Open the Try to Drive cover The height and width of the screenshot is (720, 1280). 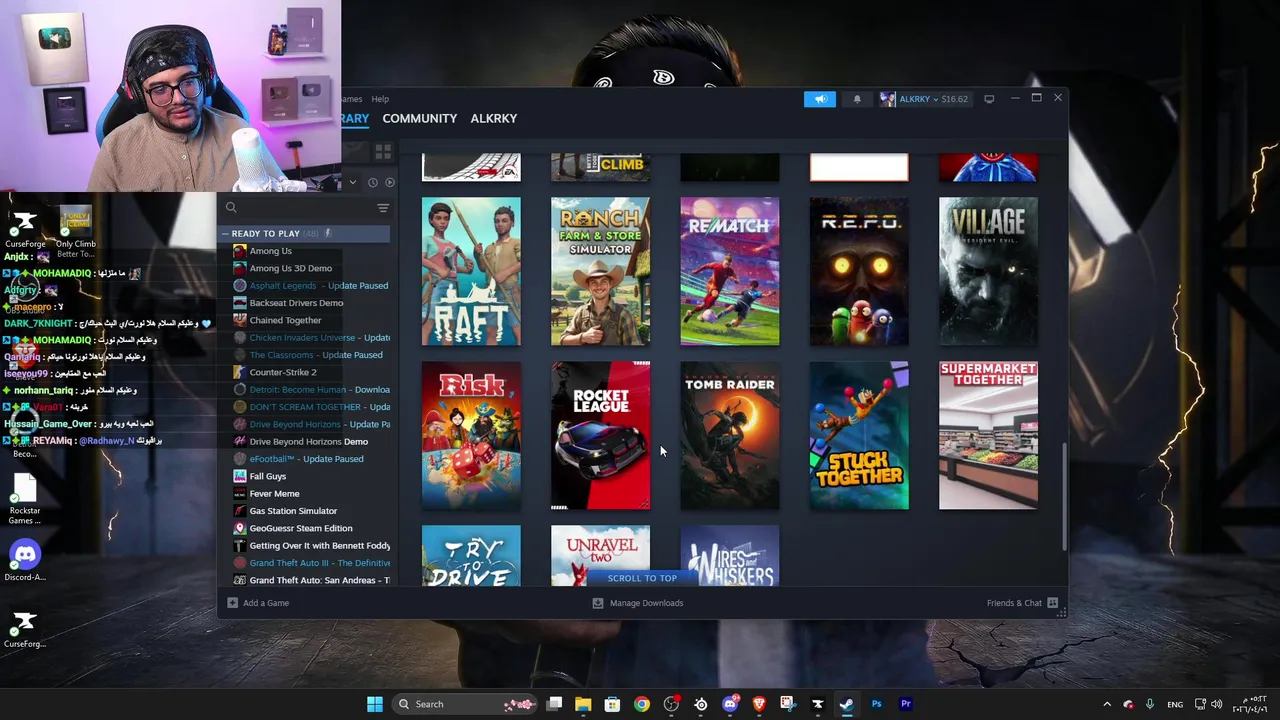click(471, 555)
